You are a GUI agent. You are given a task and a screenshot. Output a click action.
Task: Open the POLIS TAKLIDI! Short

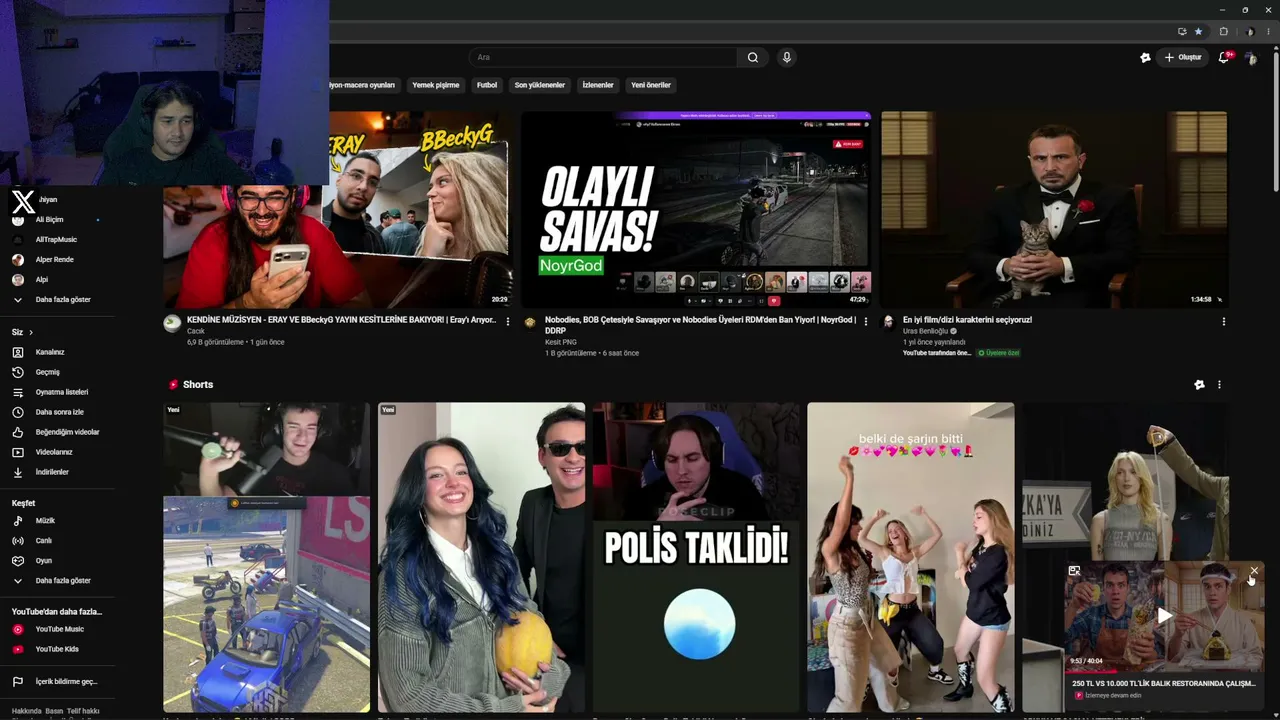pyautogui.click(x=697, y=557)
